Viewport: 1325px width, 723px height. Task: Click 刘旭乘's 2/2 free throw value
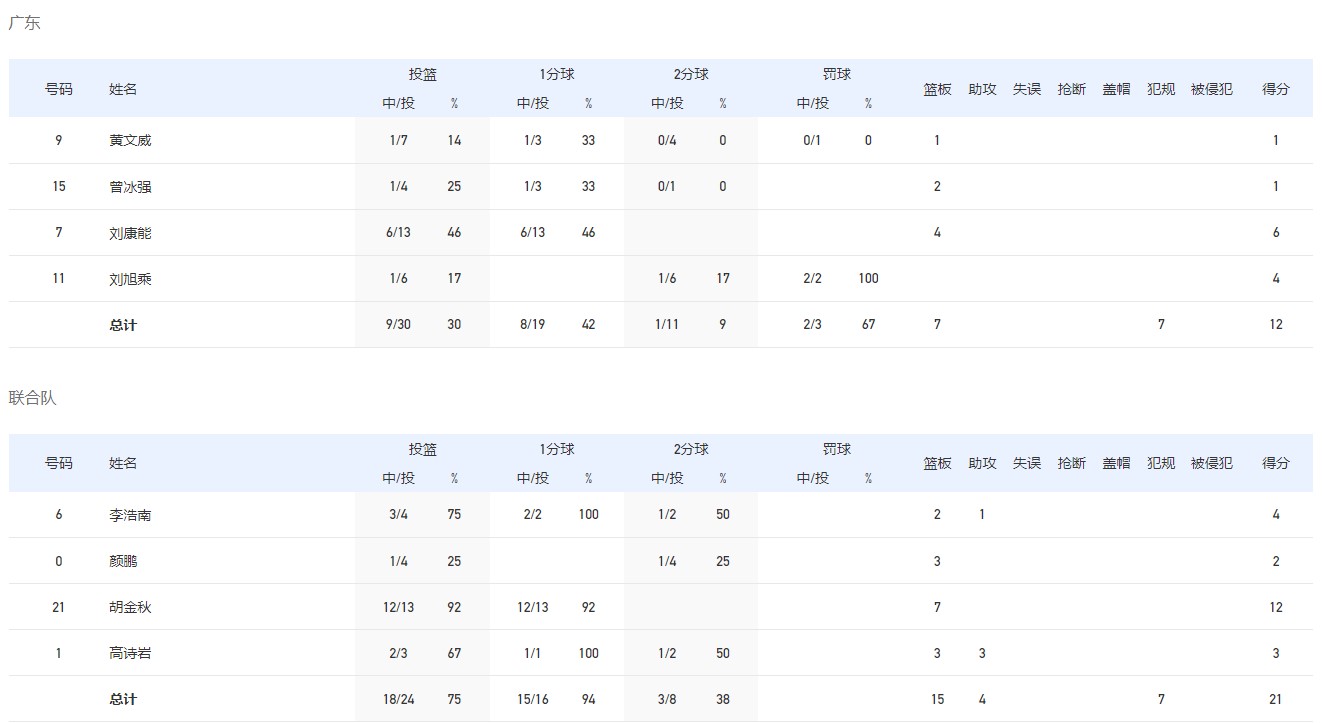pos(812,278)
